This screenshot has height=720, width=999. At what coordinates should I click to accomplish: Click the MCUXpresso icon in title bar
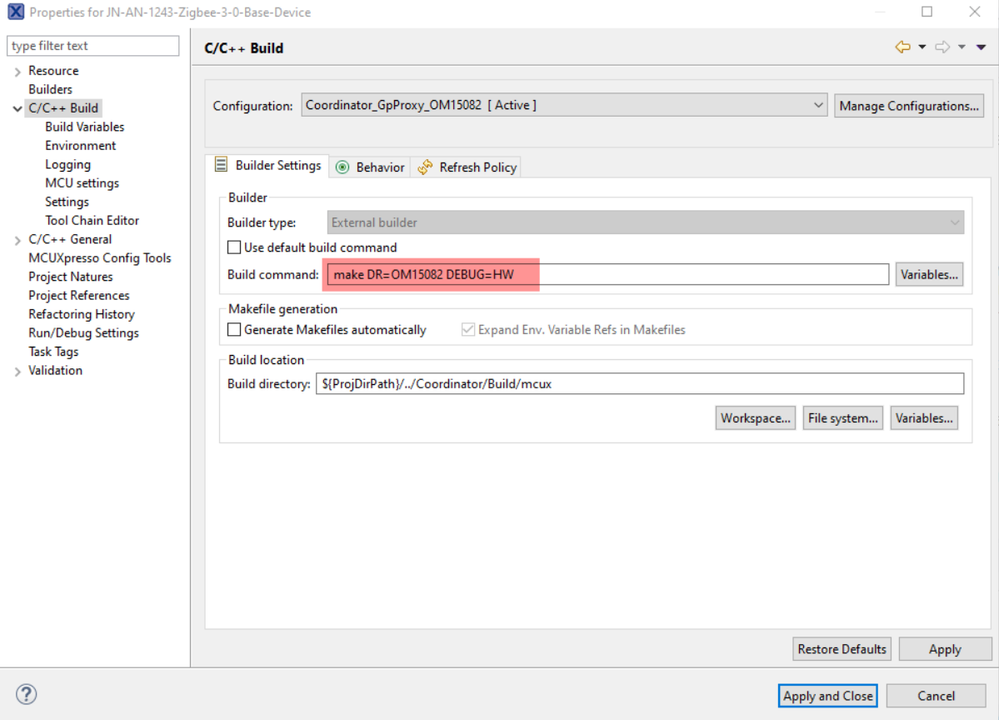[15, 12]
